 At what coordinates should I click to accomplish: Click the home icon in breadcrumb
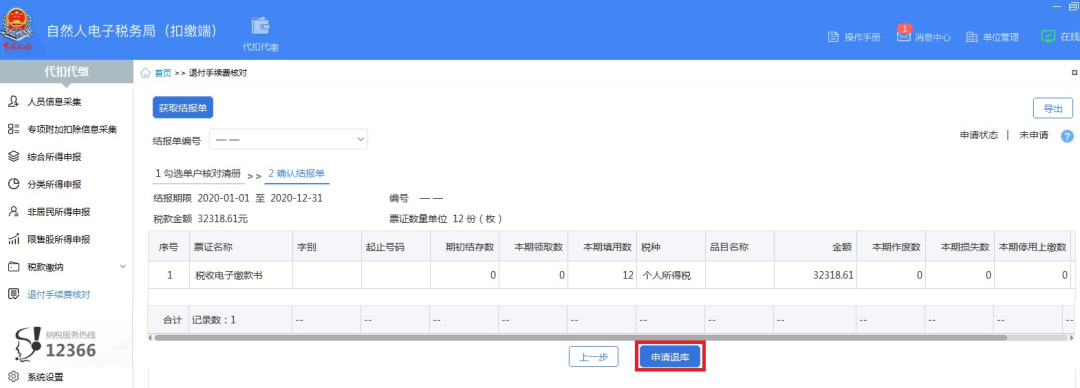click(x=145, y=73)
